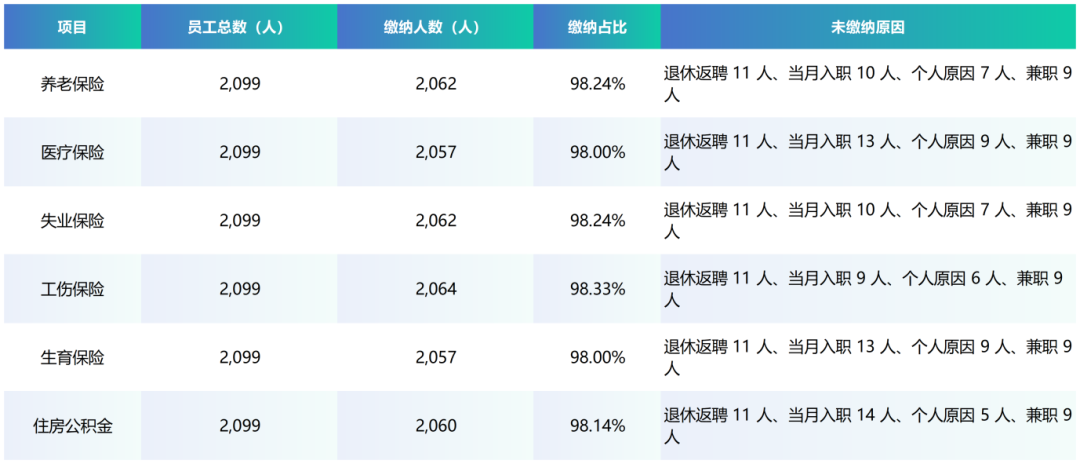1080x464 pixels.
Task: Select the 失业保险 row label
Action: [x=72, y=220]
